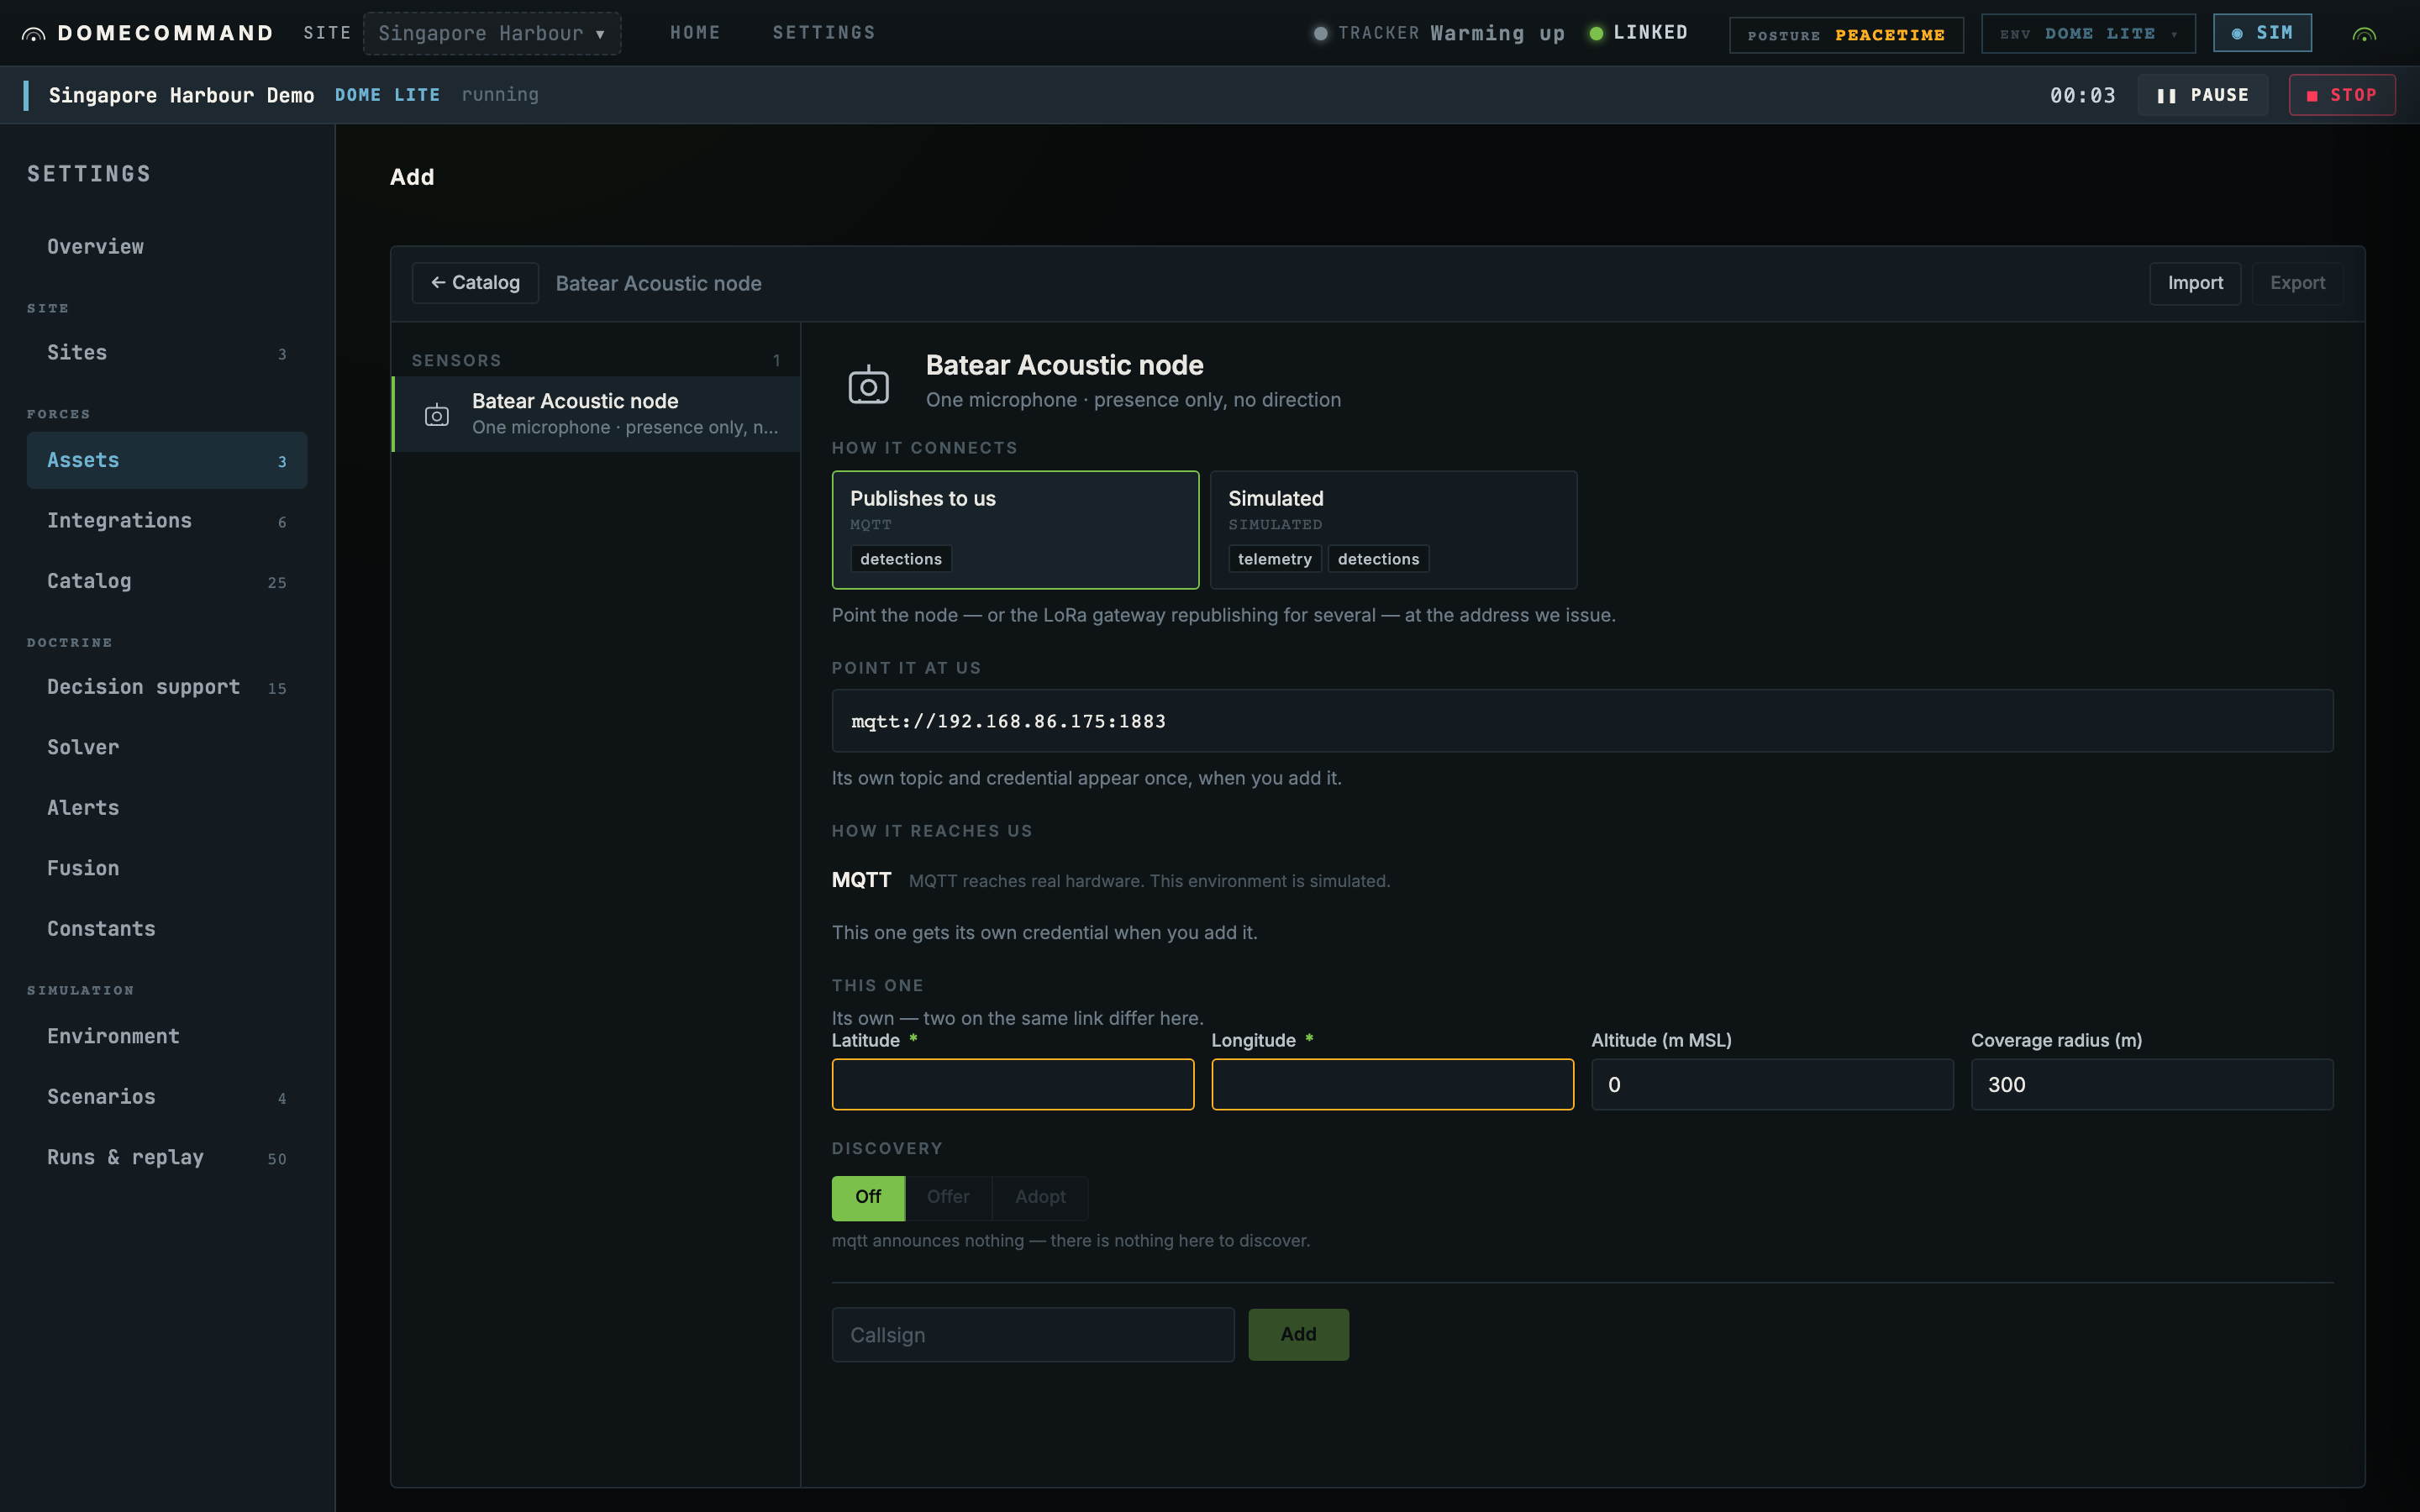Click the Singapore Harbour Demo run title
The width and height of the screenshot is (2420, 1512).
tap(181, 95)
